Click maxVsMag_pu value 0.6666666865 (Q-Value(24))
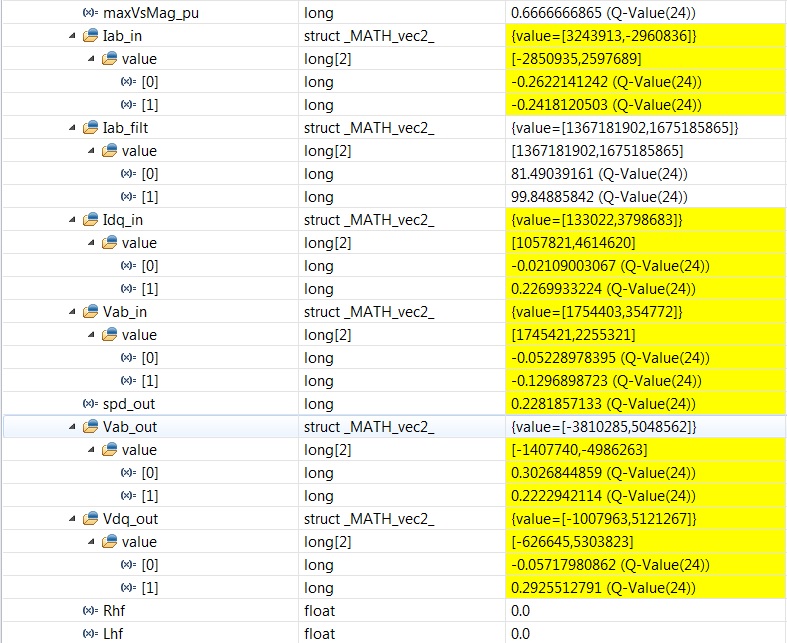The width and height of the screenshot is (787, 643). pos(603,13)
